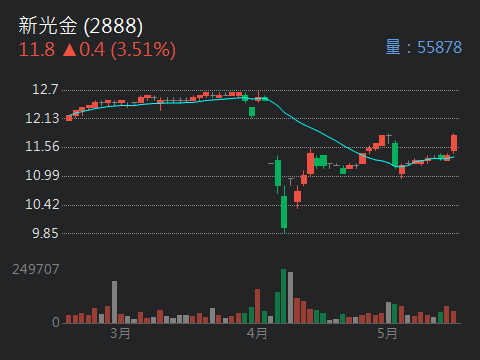Image resolution: width=480 pixels, height=360 pixels.
Task: Click the 3月 date axis label
Action: 120,333
